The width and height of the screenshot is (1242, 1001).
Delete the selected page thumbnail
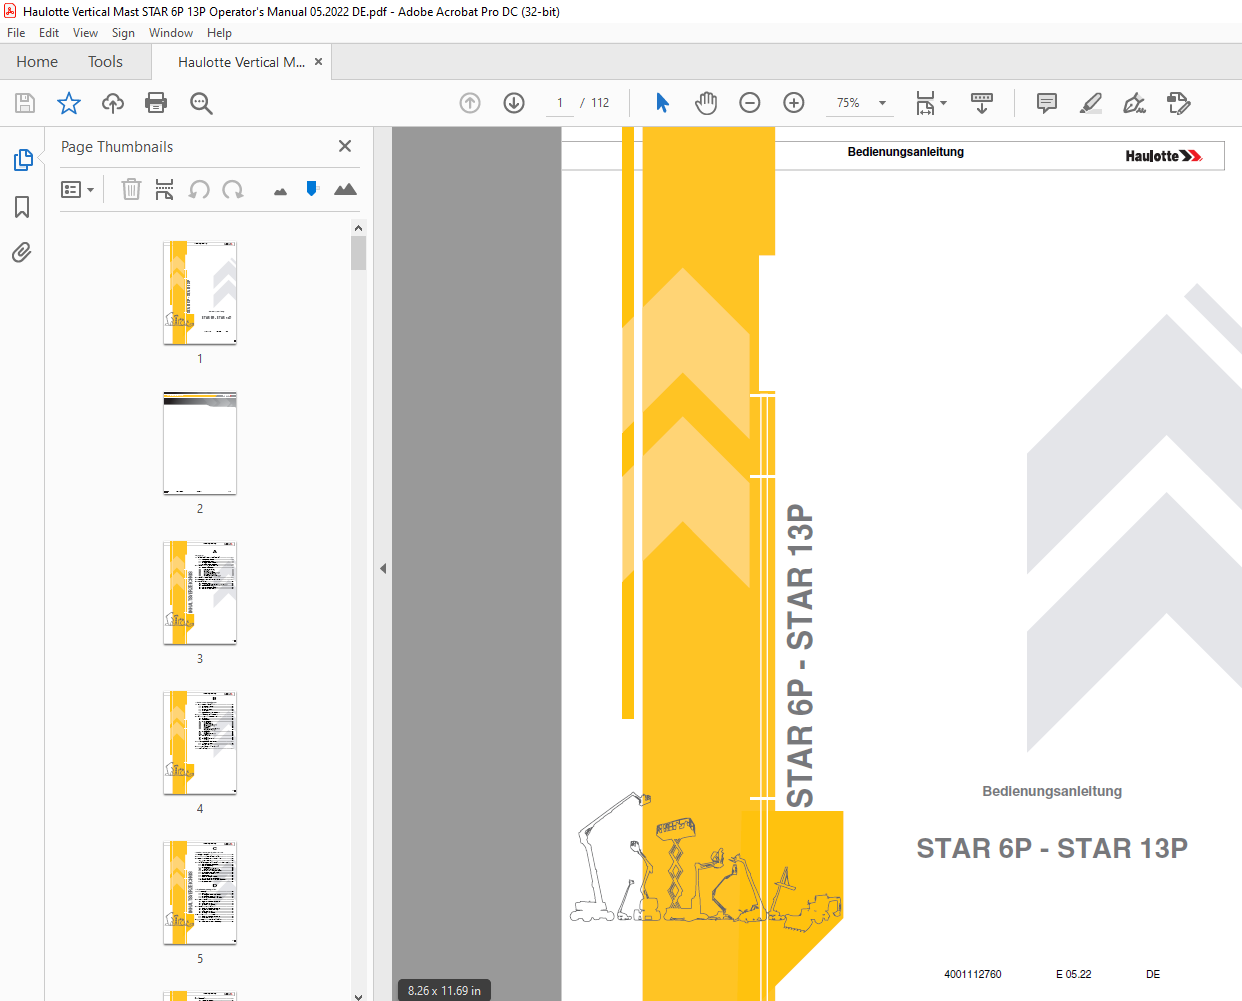click(x=131, y=189)
